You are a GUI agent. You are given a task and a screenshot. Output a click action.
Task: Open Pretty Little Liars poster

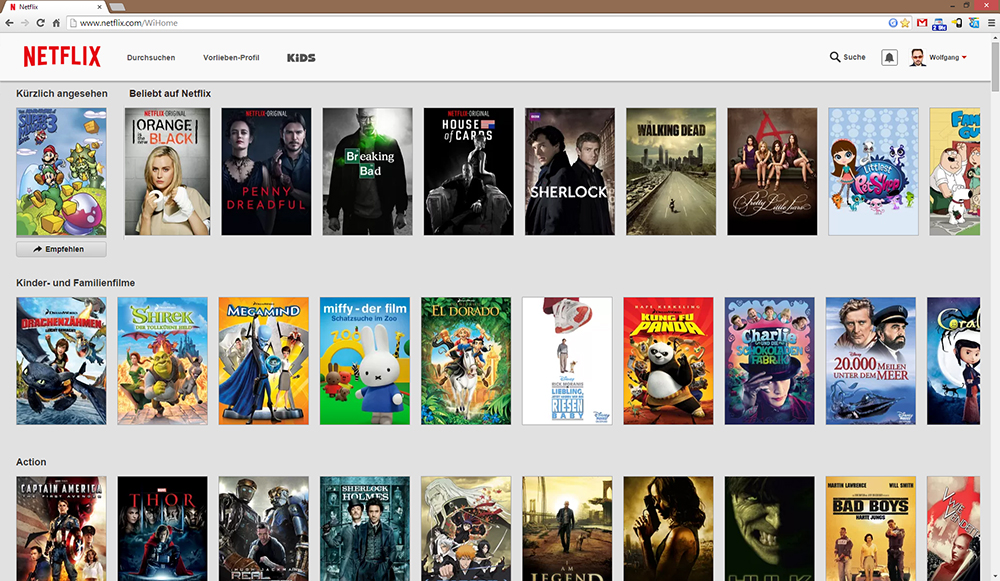772,172
